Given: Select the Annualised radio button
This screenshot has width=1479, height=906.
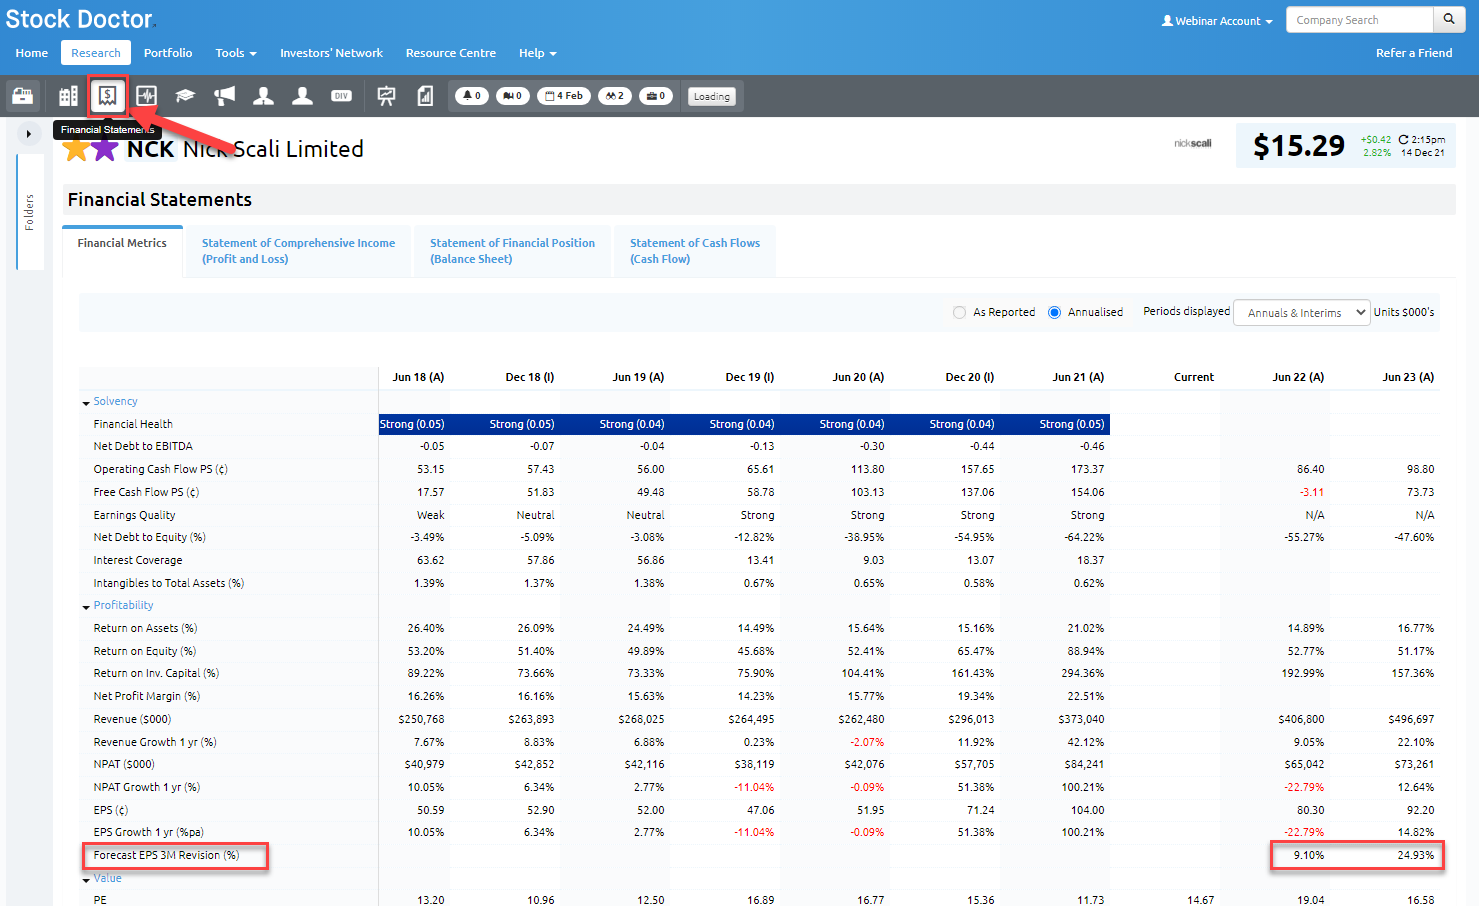Looking at the screenshot, I should [1054, 312].
